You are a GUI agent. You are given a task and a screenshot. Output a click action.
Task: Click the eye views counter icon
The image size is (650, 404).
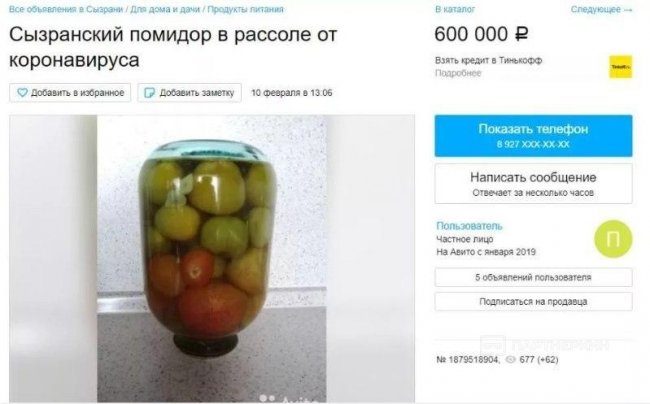[x=510, y=359]
